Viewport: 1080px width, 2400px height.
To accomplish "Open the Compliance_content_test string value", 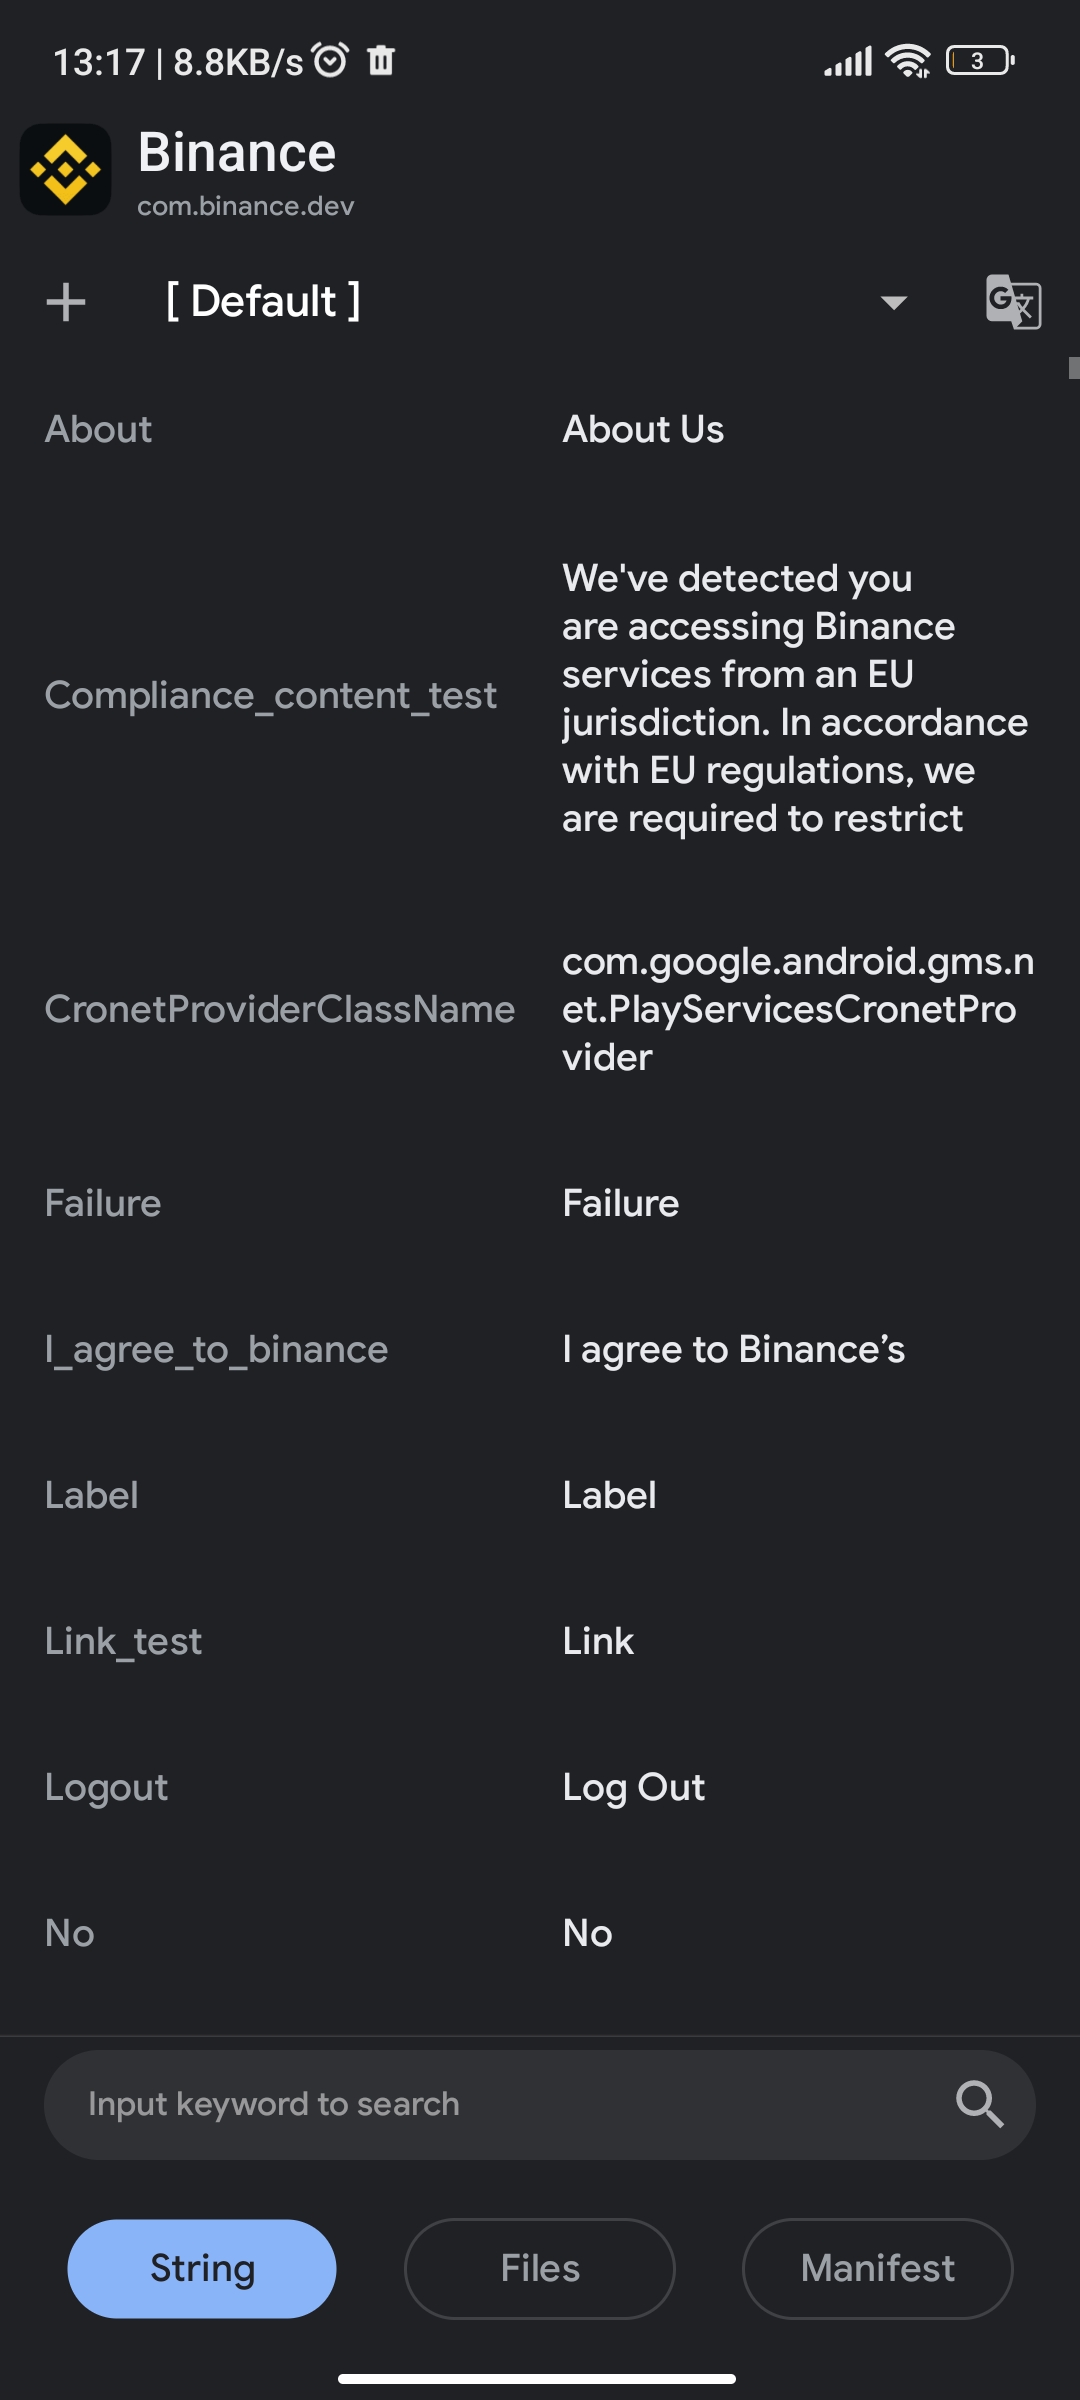I will point(795,697).
